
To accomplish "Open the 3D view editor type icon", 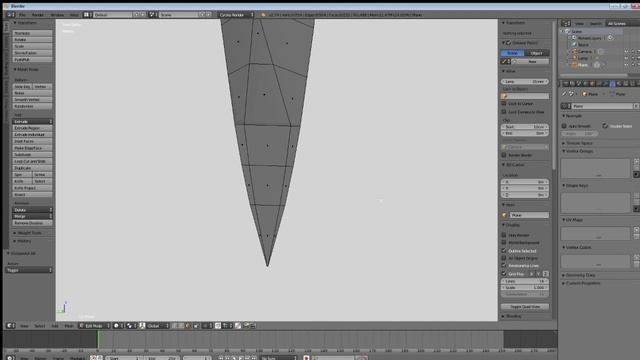I will point(10,326).
